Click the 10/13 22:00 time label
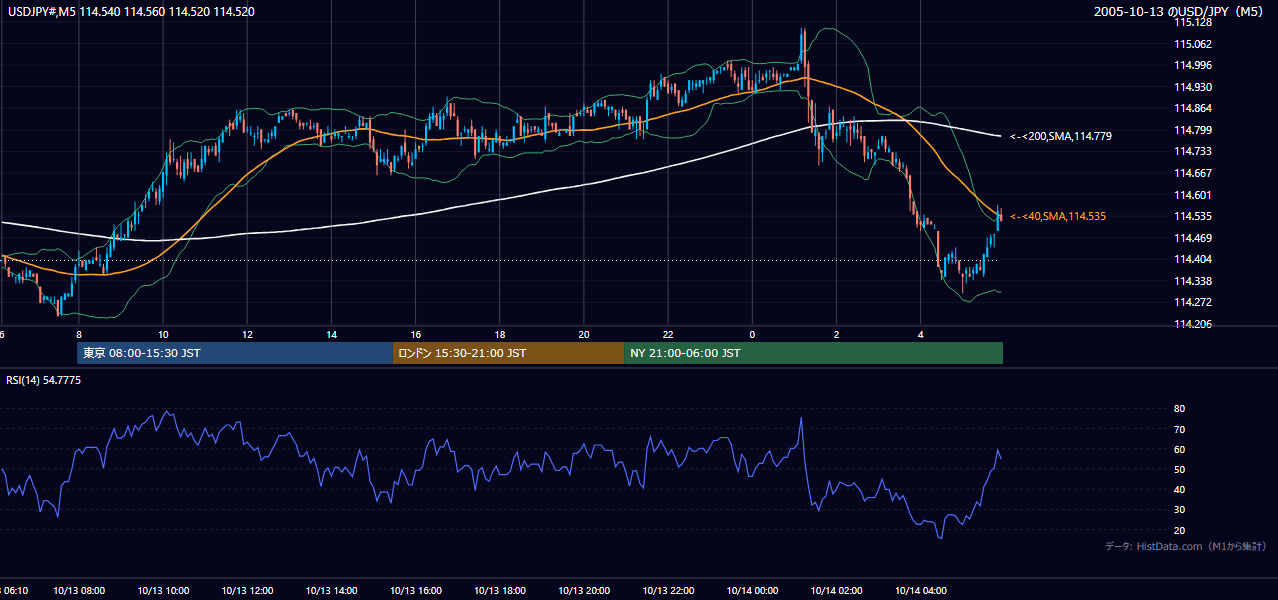 [x=668, y=591]
